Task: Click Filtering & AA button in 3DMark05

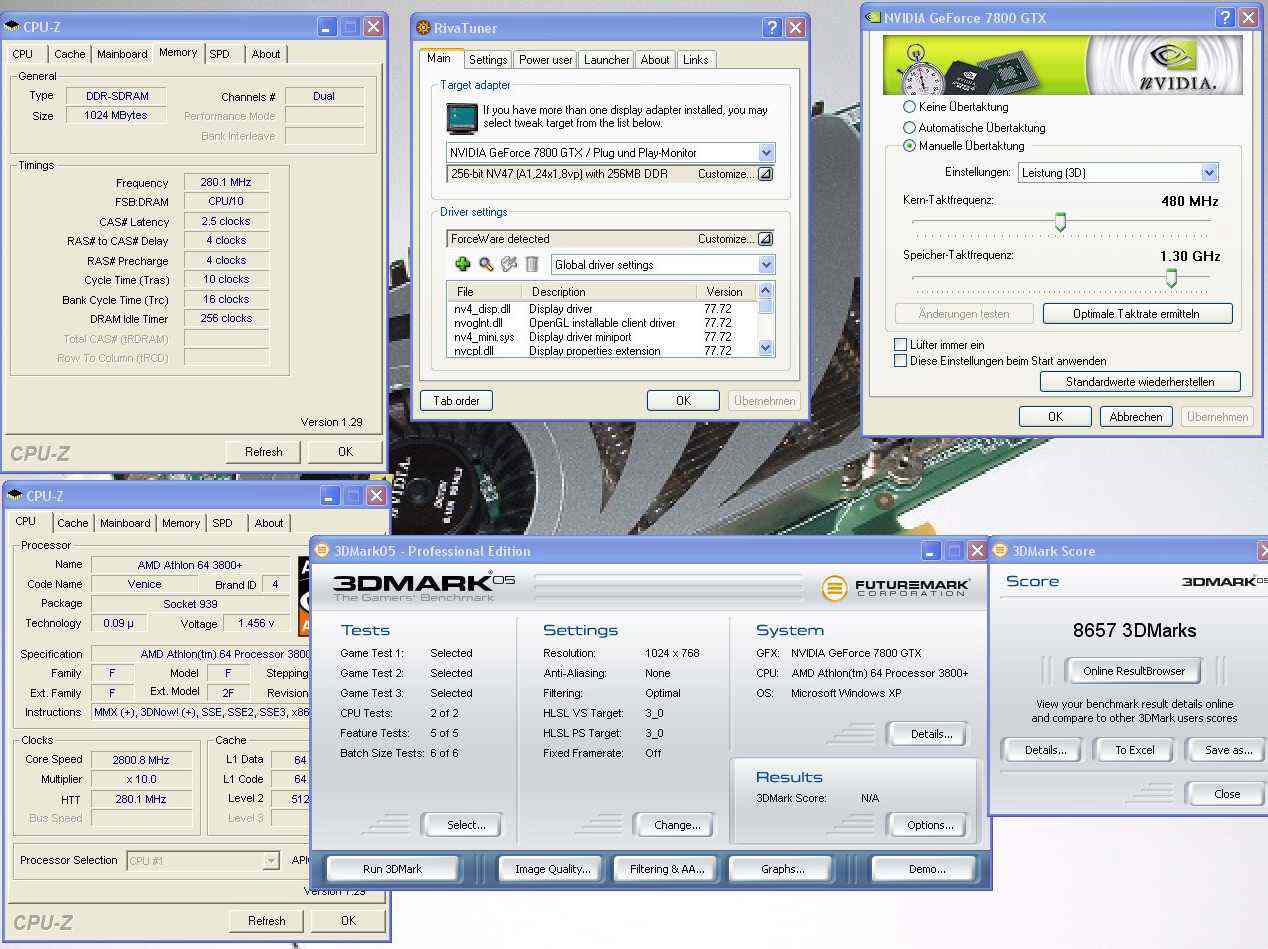Action: [667, 869]
